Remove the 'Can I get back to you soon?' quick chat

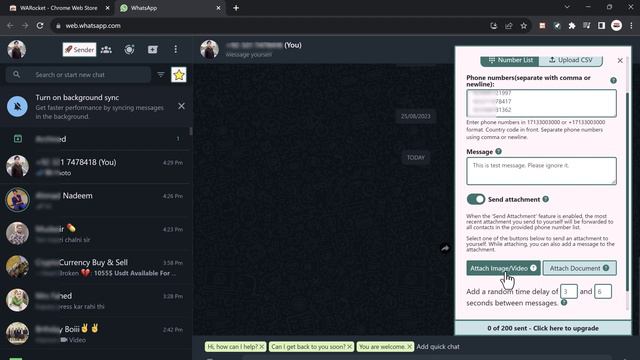point(350,347)
